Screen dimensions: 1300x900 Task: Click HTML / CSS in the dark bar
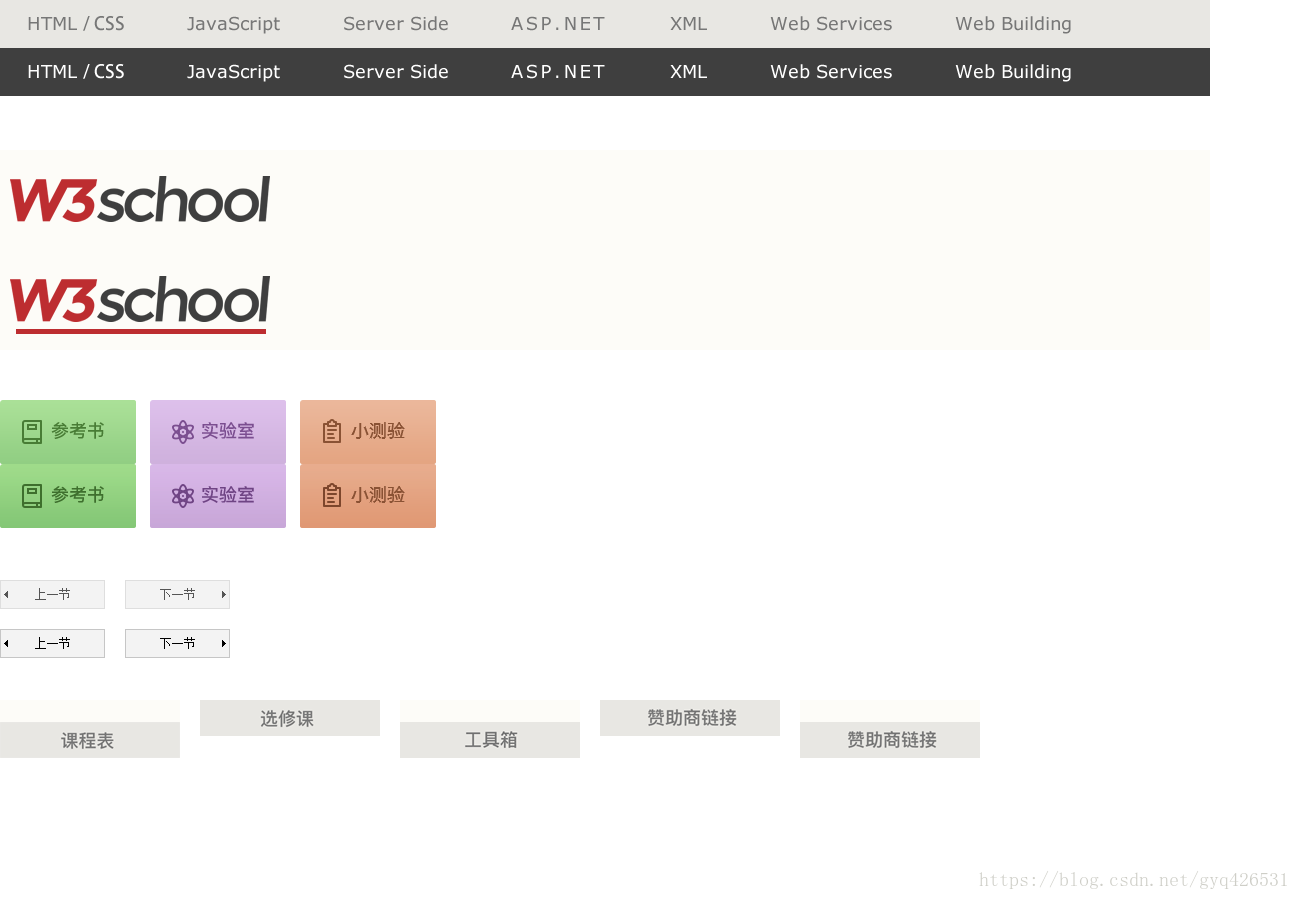pos(76,72)
